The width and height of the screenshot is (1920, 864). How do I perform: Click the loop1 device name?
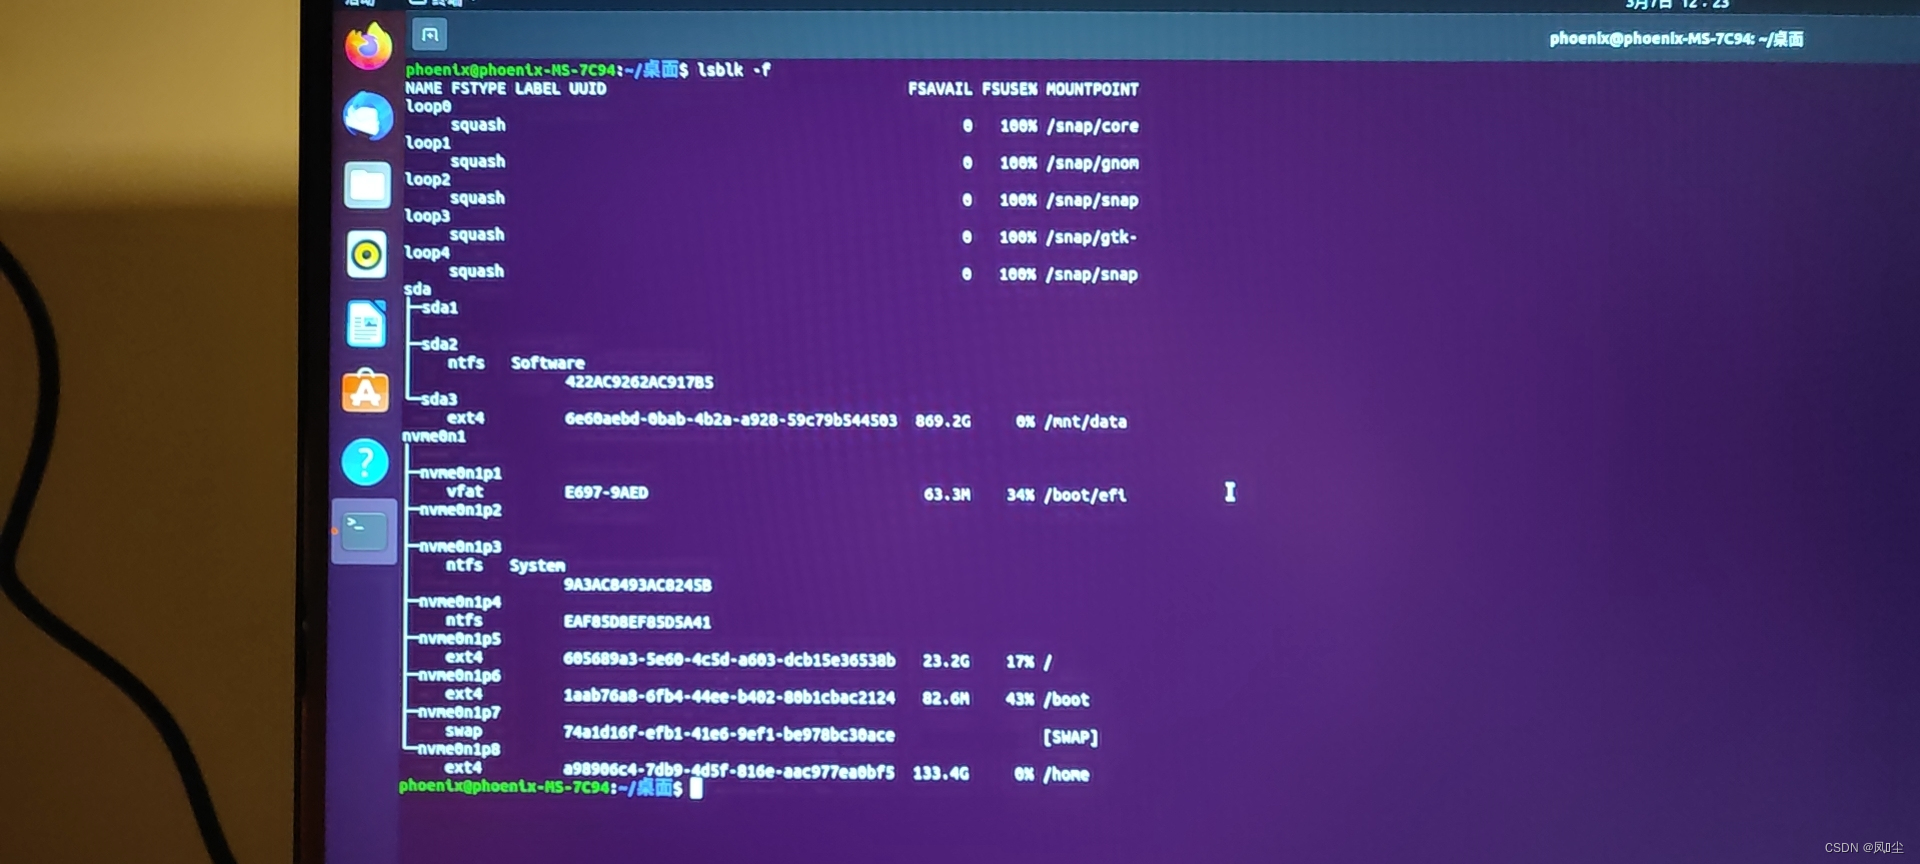[428, 143]
